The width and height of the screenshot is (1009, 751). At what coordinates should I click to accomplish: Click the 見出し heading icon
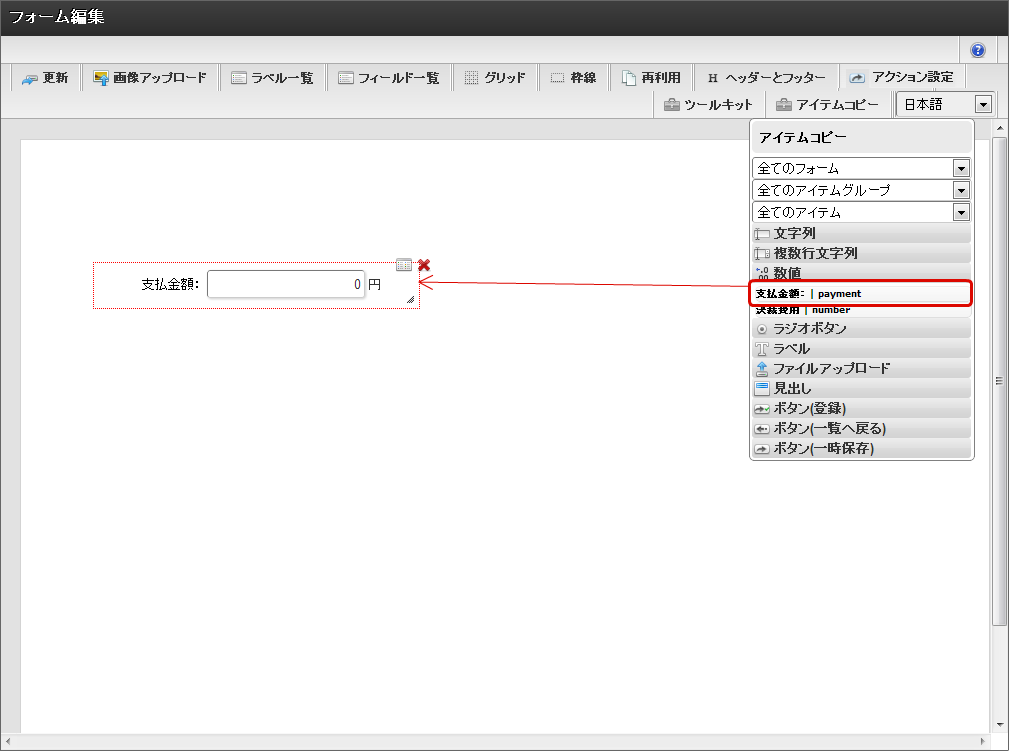(x=762, y=388)
